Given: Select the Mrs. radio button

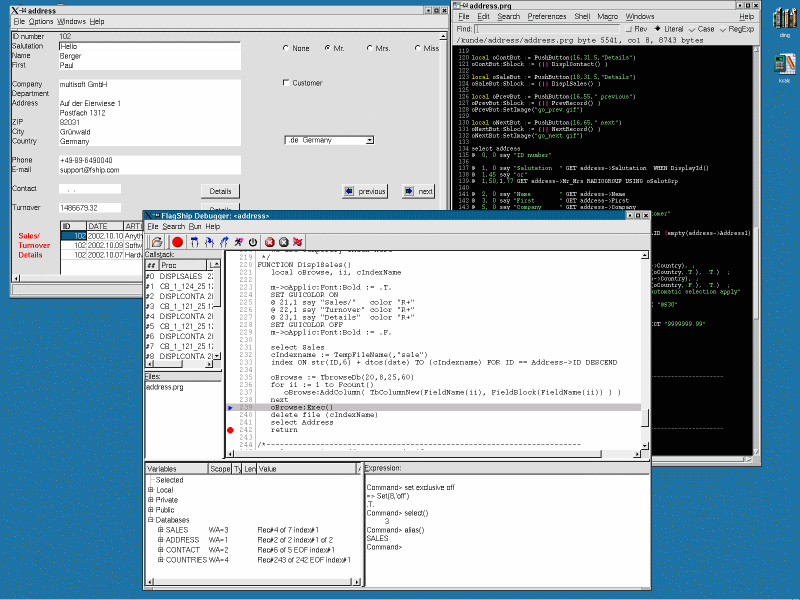Looking at the screenshot, I should 369,48.
